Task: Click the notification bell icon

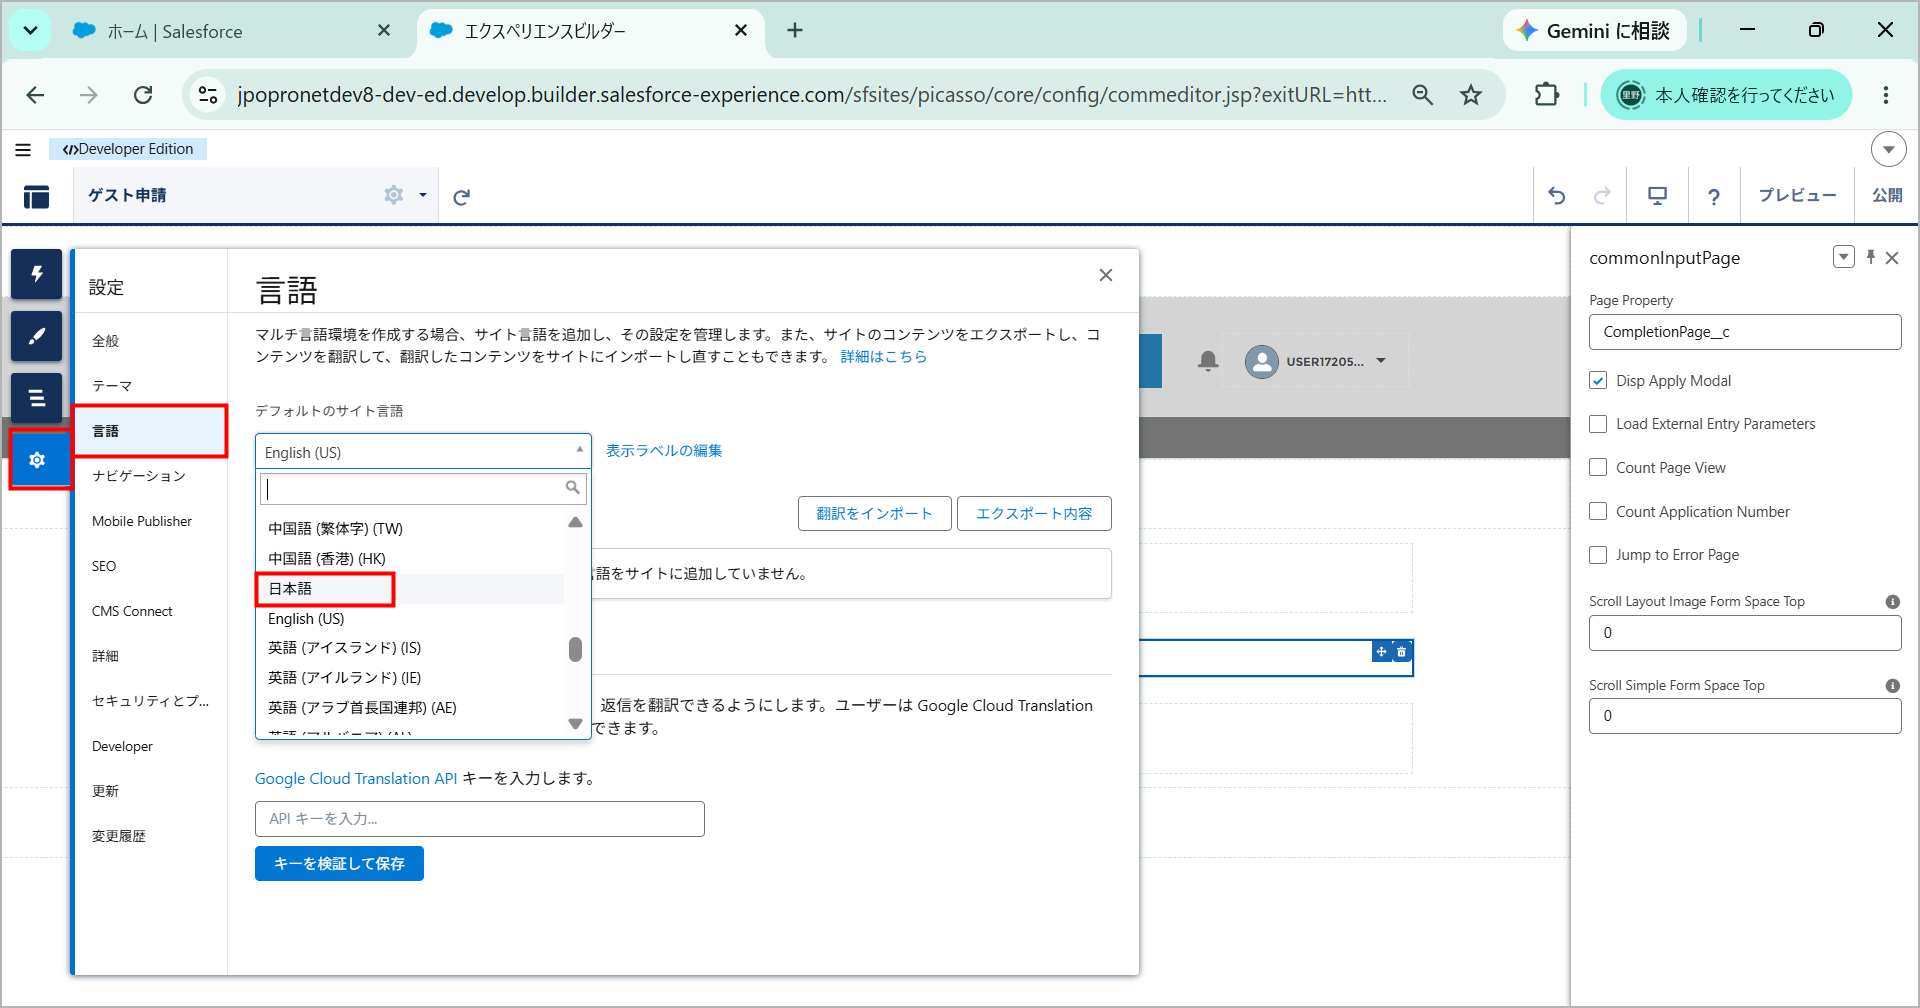Action: 1208,361
